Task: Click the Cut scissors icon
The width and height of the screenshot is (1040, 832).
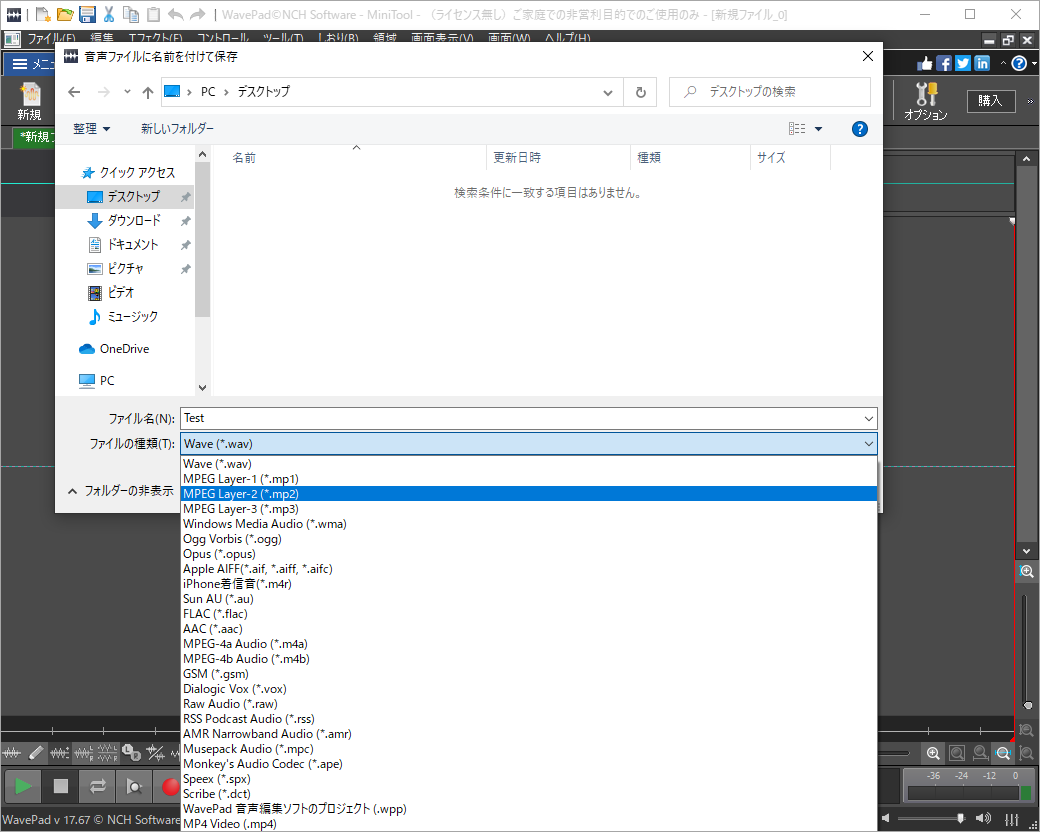Action: [x=109, y=14]
